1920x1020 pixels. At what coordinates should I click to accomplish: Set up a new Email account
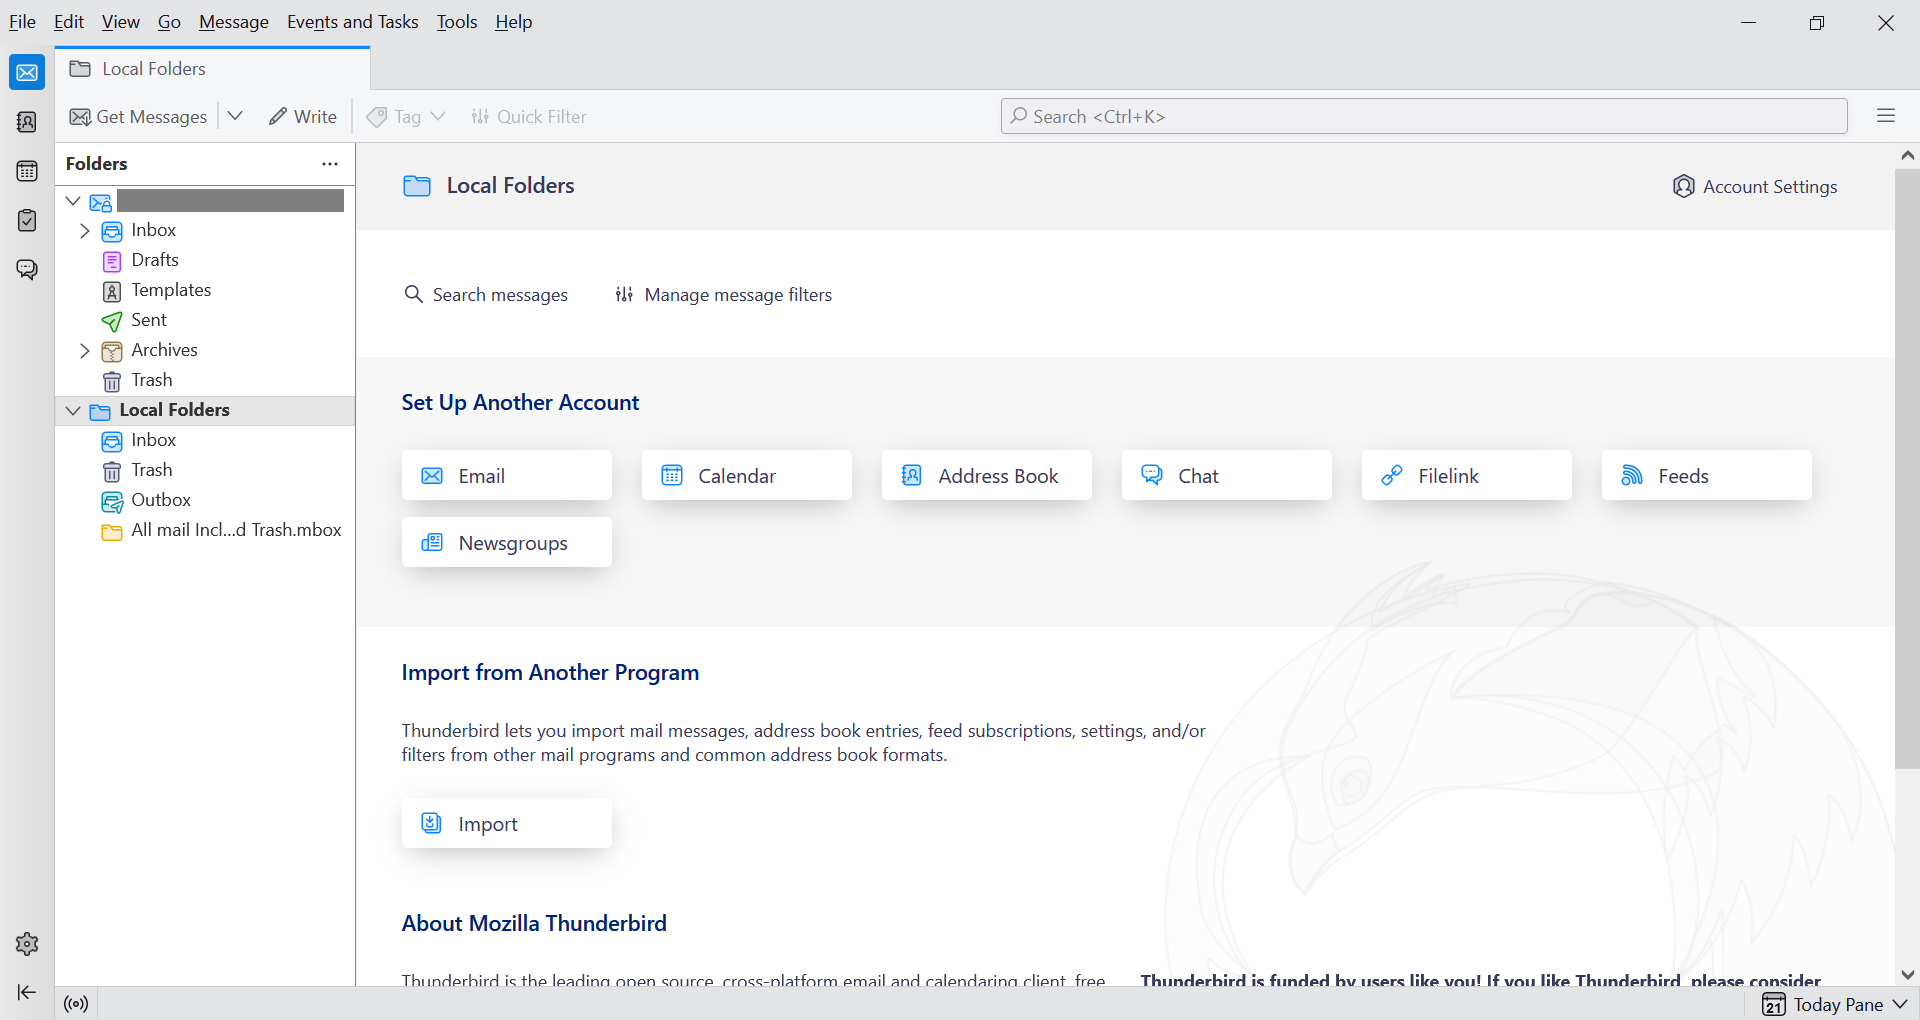507,476
